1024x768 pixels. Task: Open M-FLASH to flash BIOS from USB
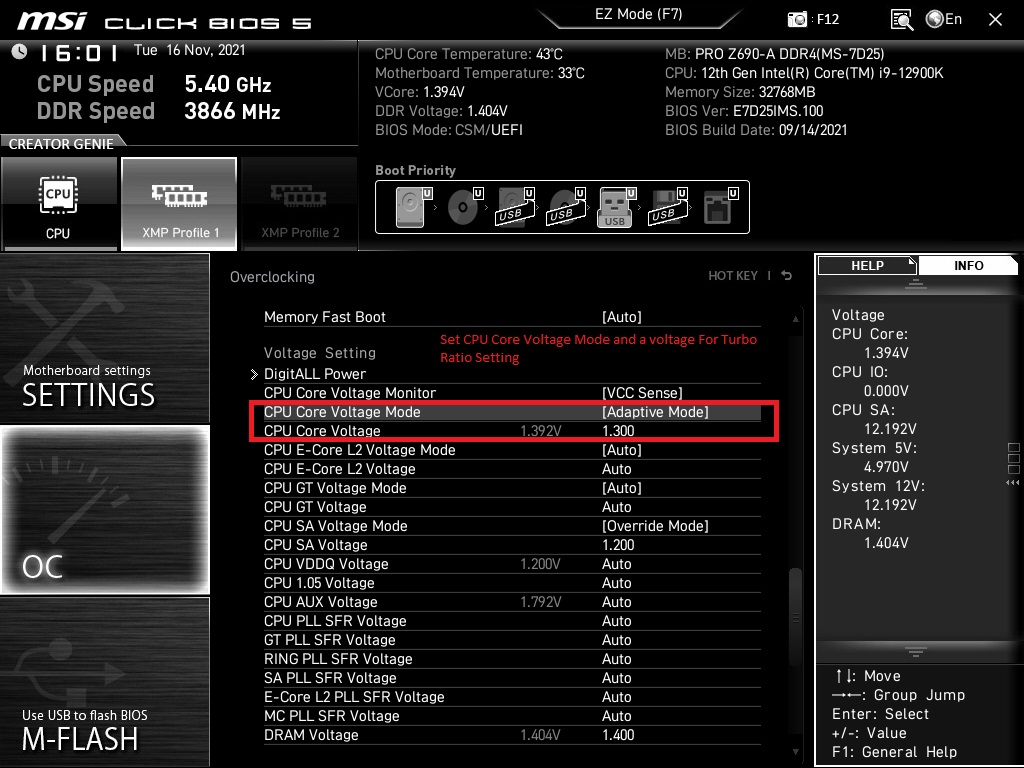point(104,682)
